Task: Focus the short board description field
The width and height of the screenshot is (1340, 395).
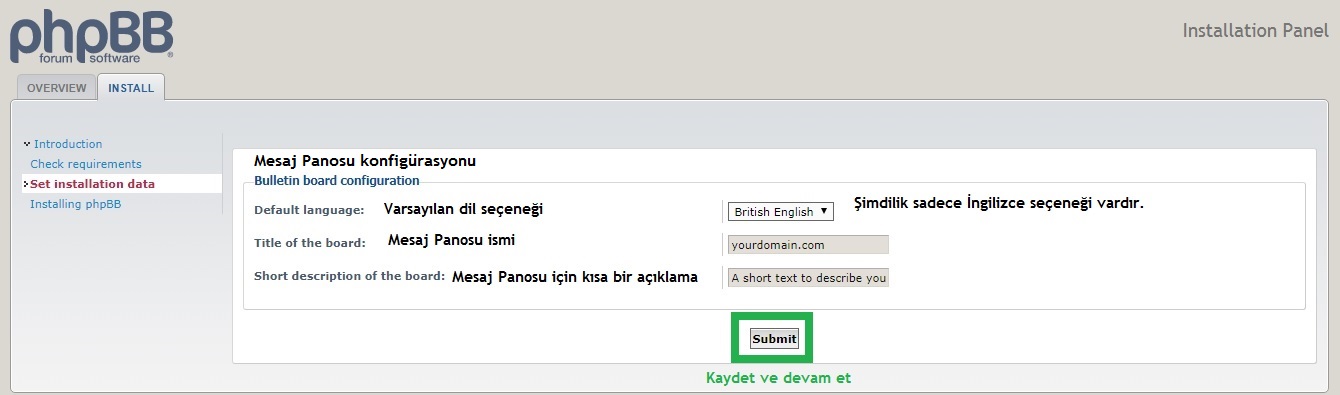Action: pos(808,278)
